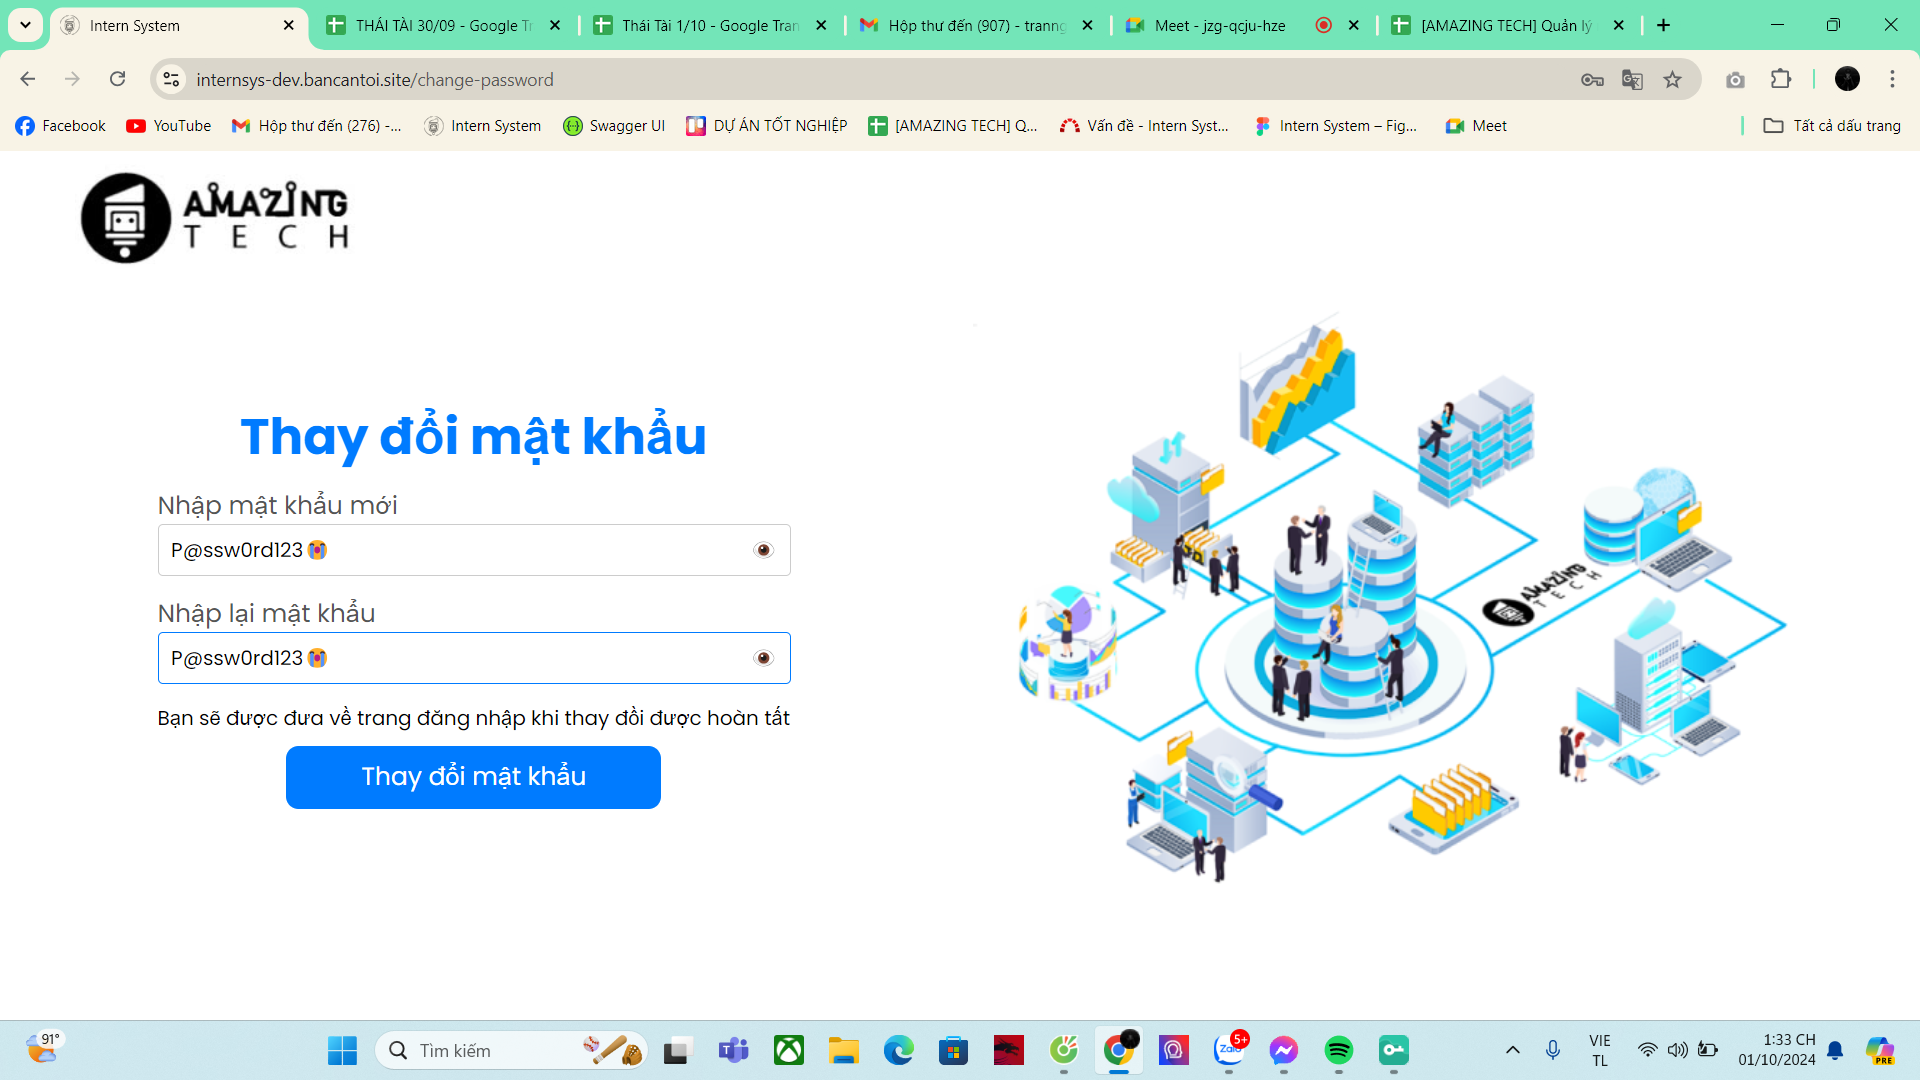Screen dimensions: 1920x1080
Task: Expand the tab search dropdown arrow
Action: click(25, 25)
